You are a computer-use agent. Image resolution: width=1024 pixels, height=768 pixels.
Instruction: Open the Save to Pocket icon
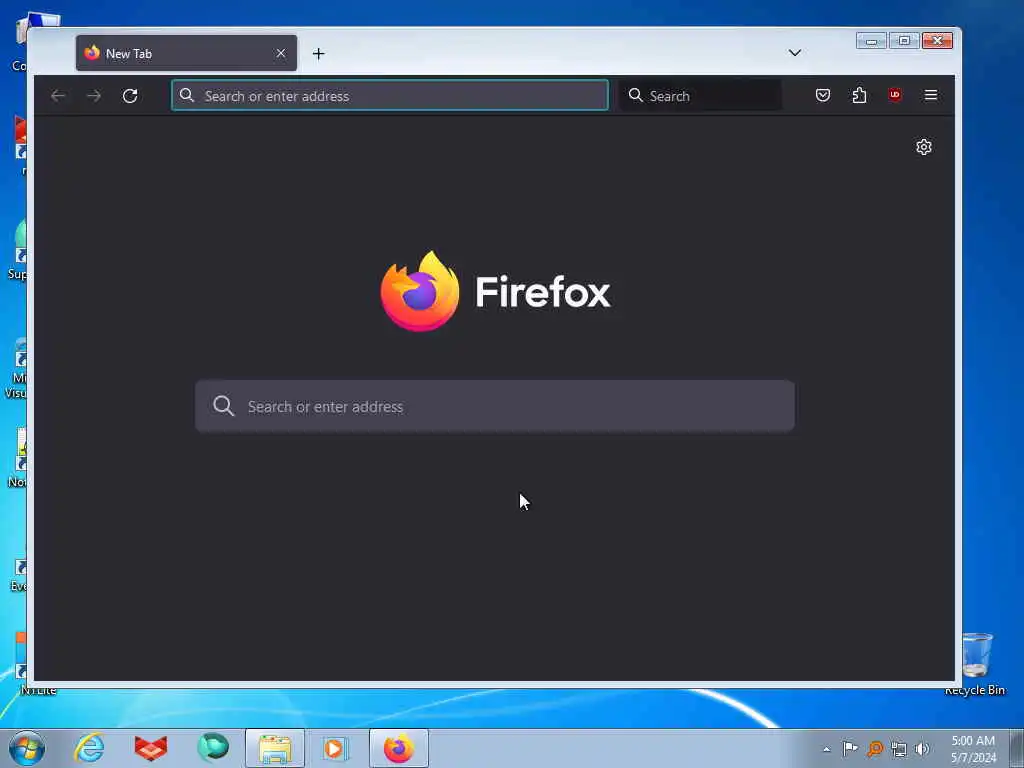tap(823, 95)
